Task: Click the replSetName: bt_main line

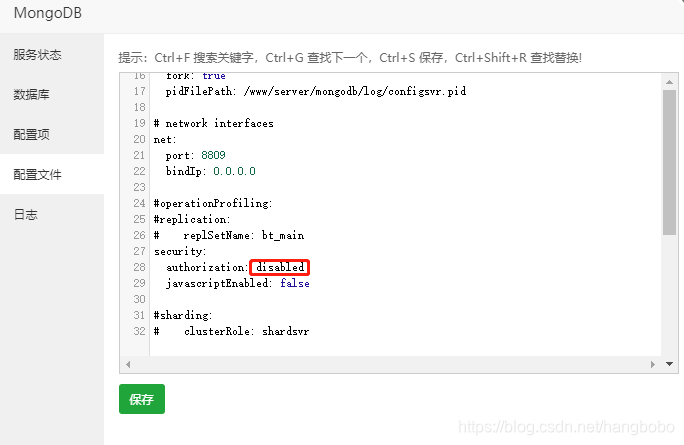Action: coord(229,235)
